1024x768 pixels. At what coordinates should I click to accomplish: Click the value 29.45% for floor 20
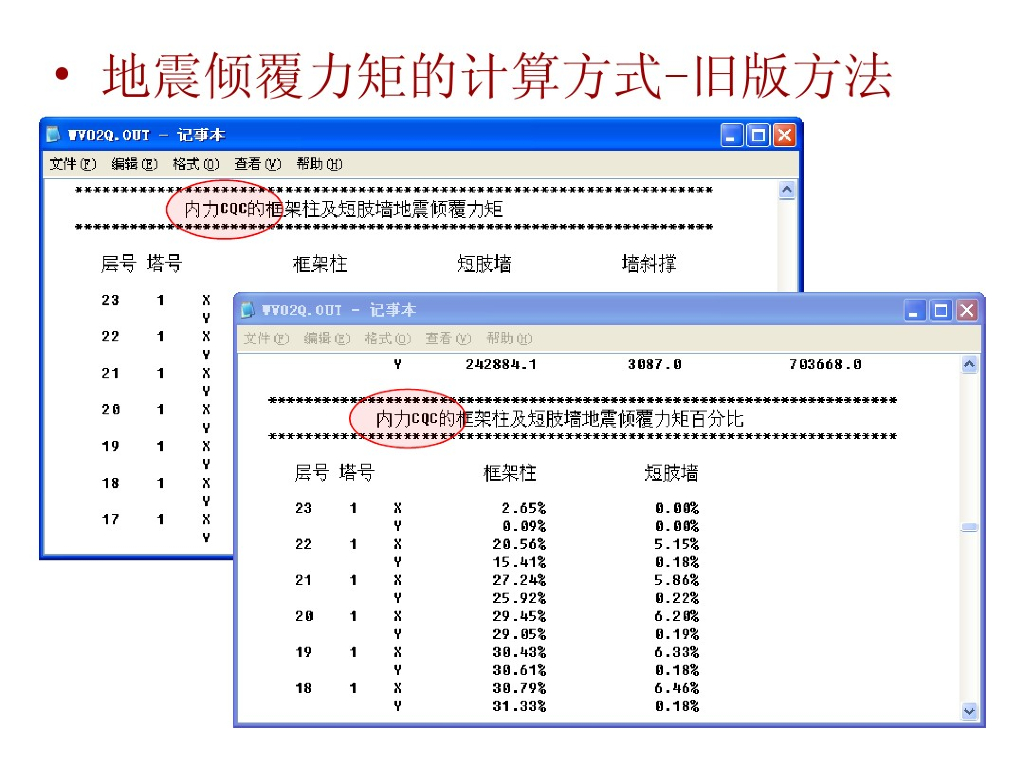coord(519,616)
